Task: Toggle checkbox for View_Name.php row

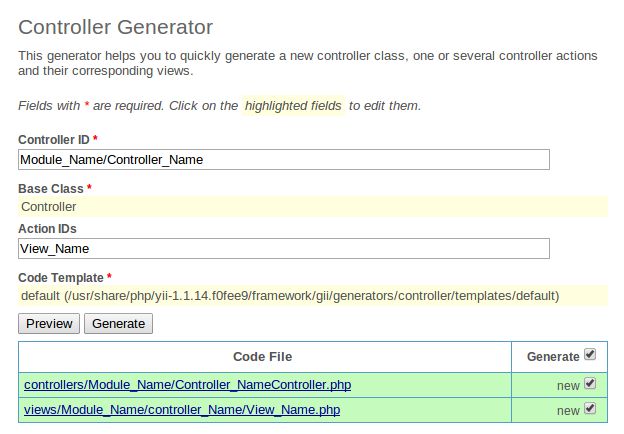Action: pyautogui.click(x=590, y=408)
